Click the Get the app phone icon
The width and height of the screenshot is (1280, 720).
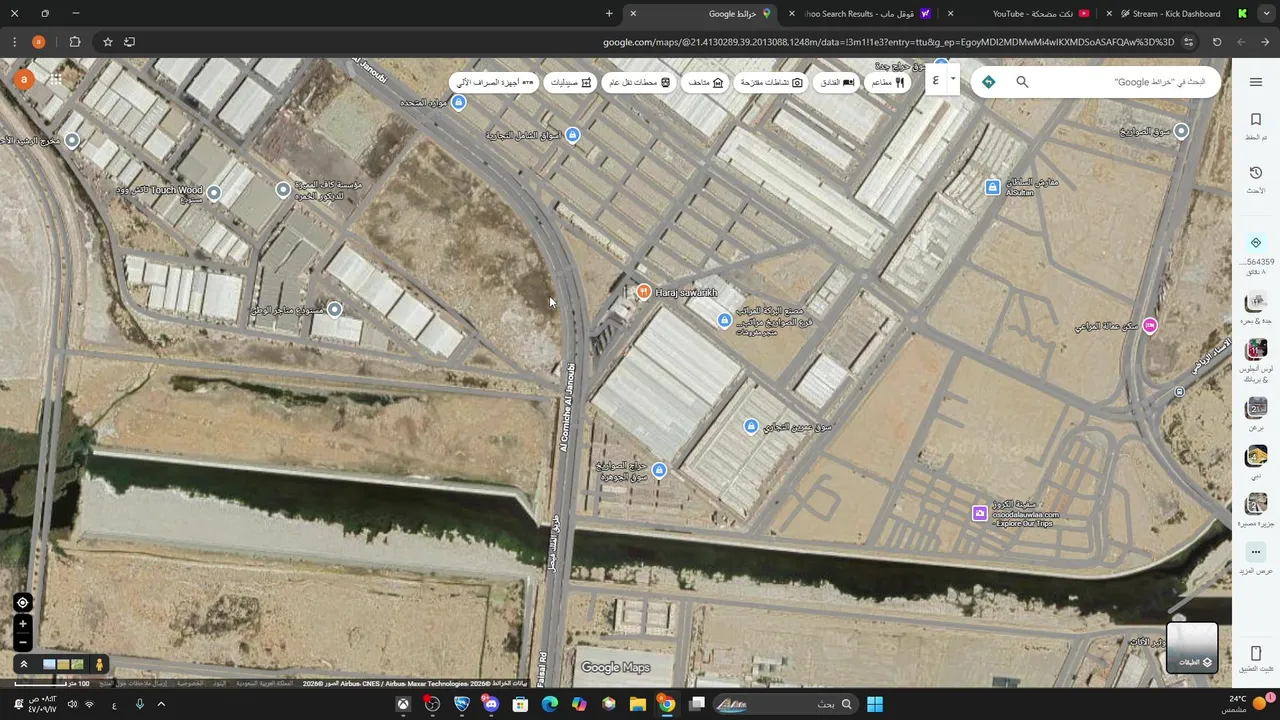point(1256,653)
